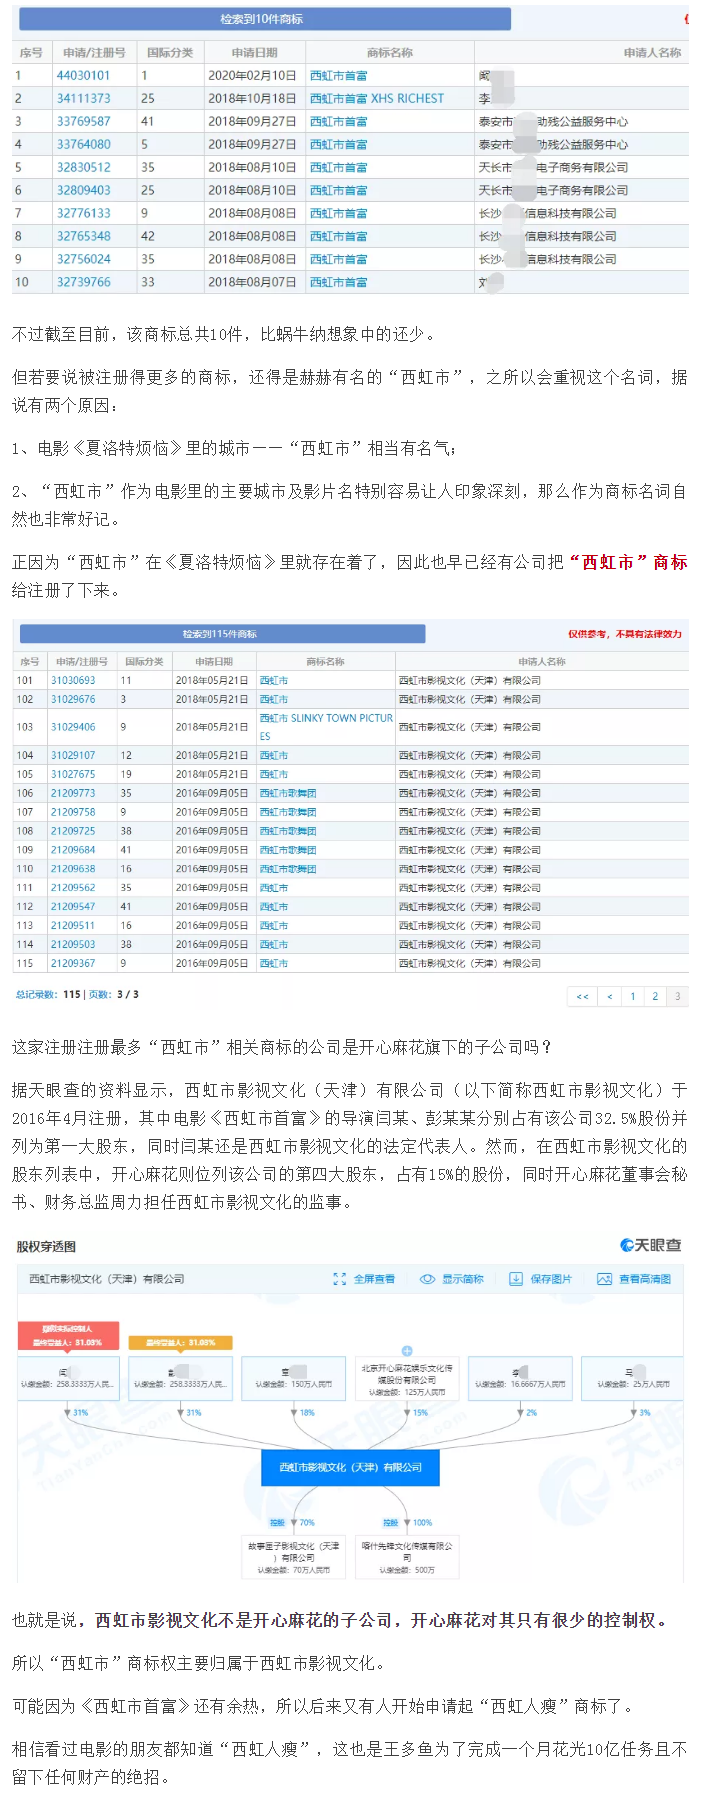Open registration number 21209547
Viewport: 703px width, 1804px height.
click(x=73, y=906)
